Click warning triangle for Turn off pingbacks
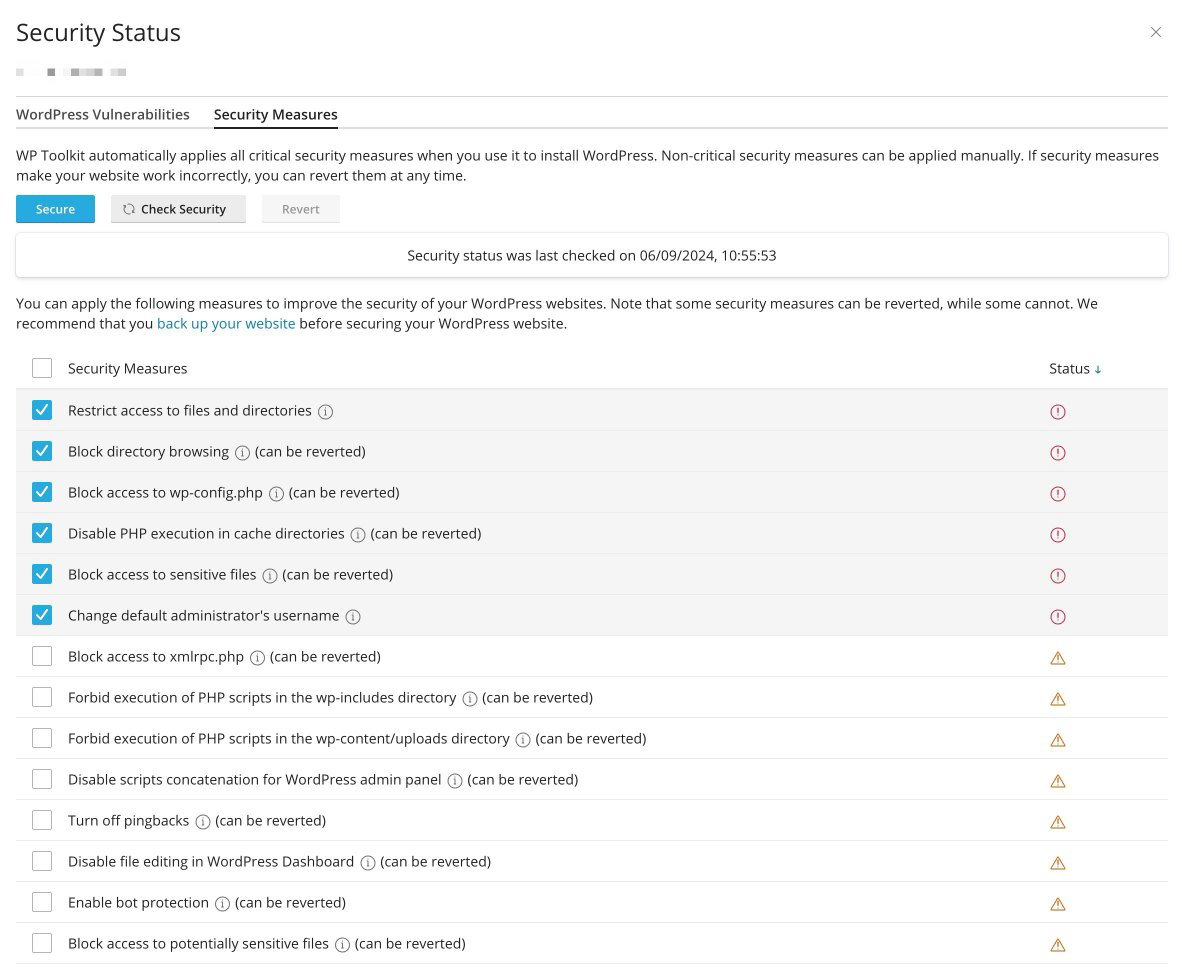The height and width of the screenshot is (972, 1182). [x=1058, y=822]
